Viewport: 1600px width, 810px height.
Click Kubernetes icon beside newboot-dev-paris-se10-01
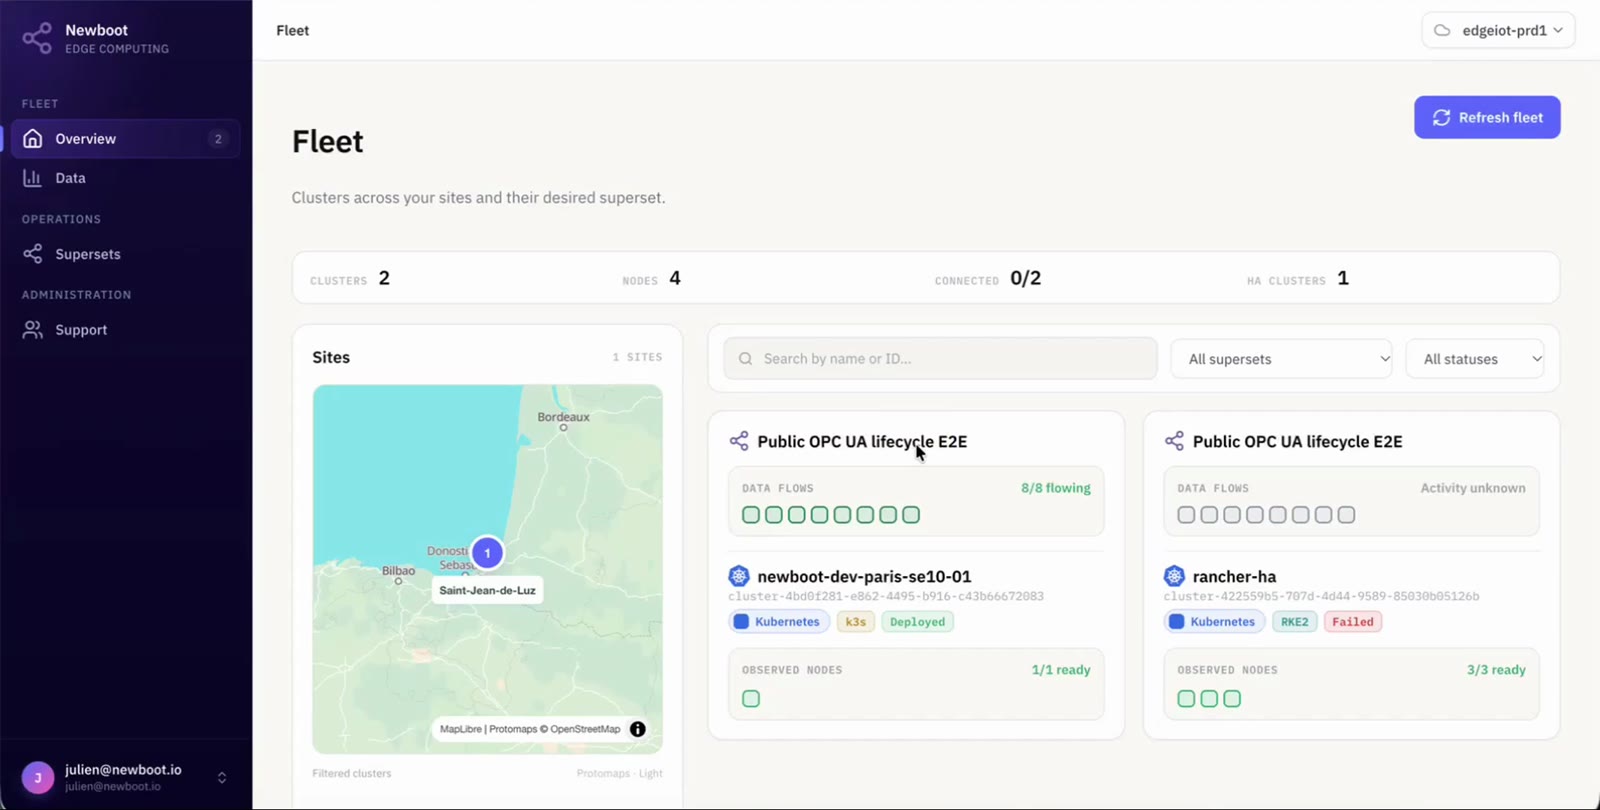click(739, 576)
